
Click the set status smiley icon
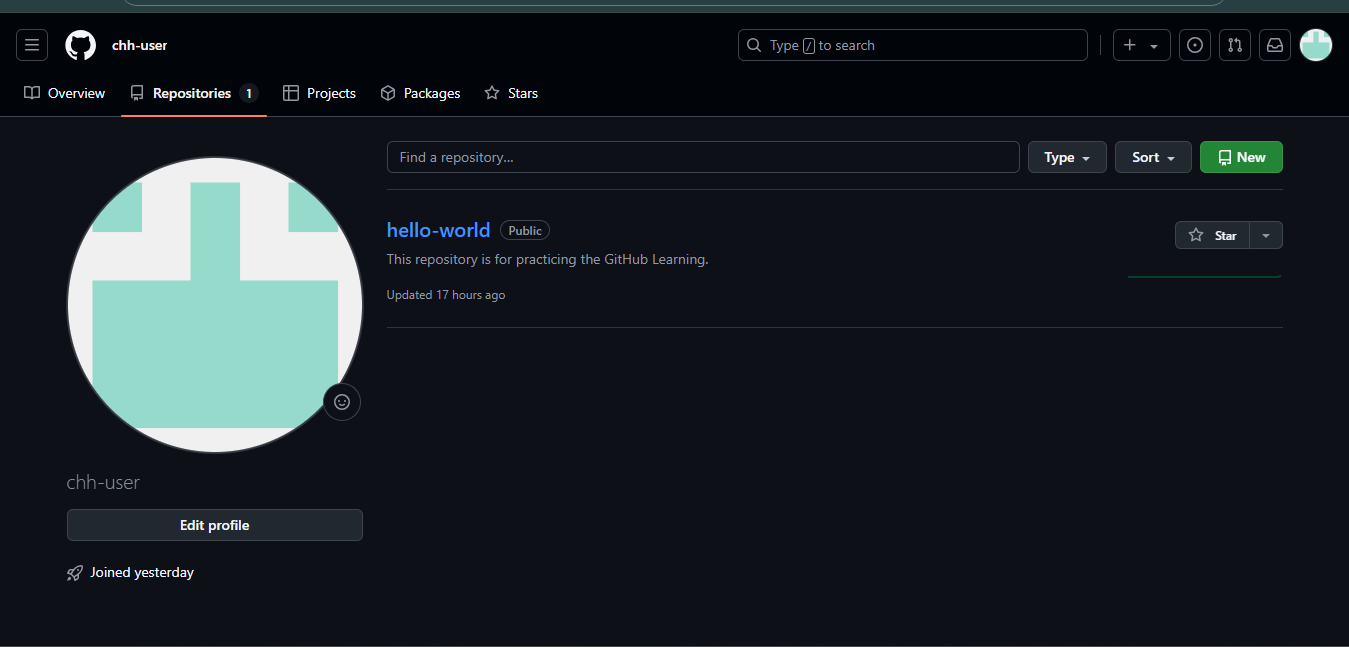click(342, 402)
